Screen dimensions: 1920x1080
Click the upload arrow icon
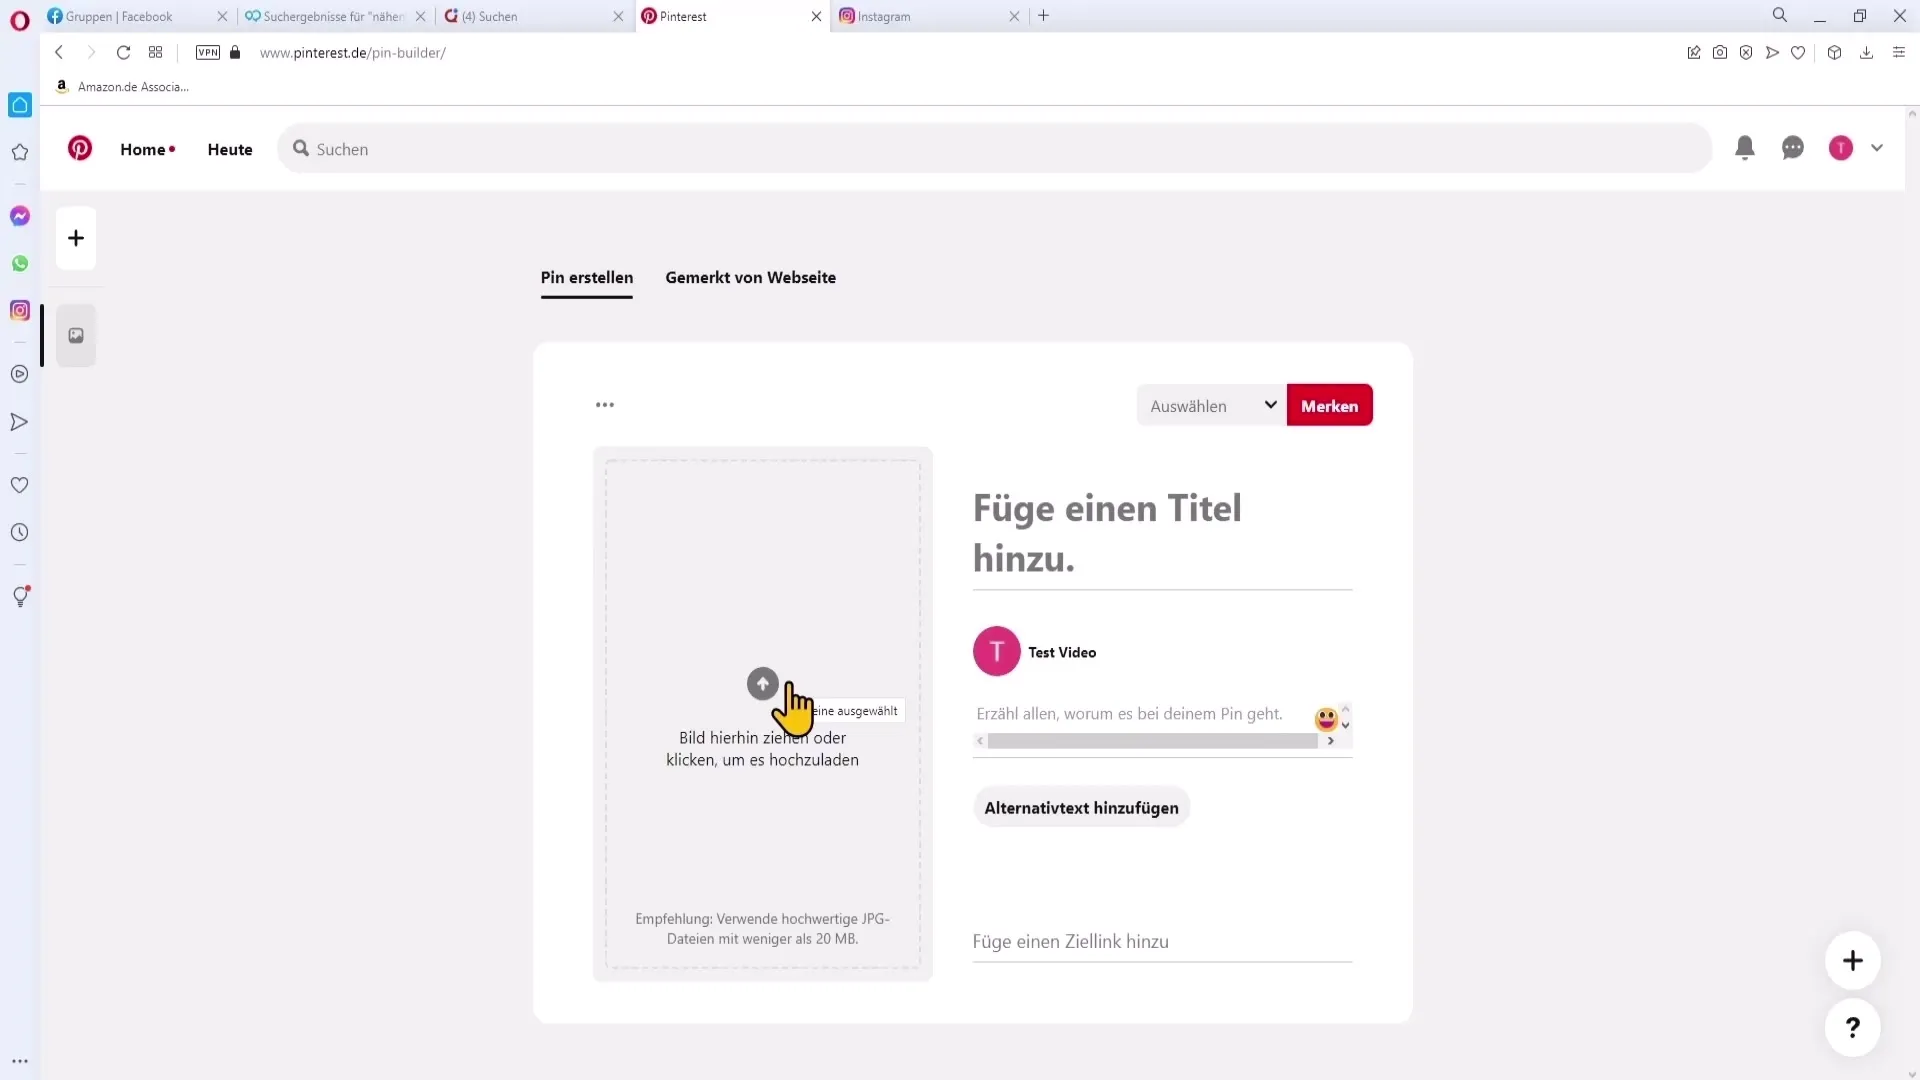pos(763,684)
